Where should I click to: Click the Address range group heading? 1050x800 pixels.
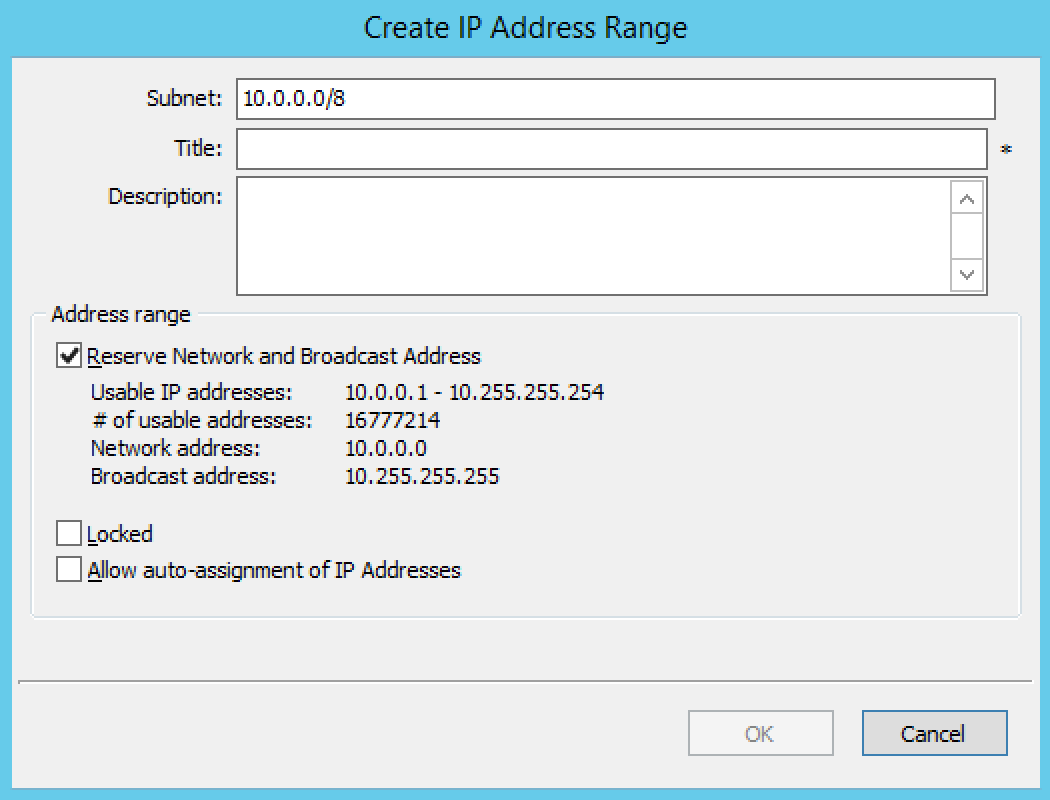pos(121,314)
